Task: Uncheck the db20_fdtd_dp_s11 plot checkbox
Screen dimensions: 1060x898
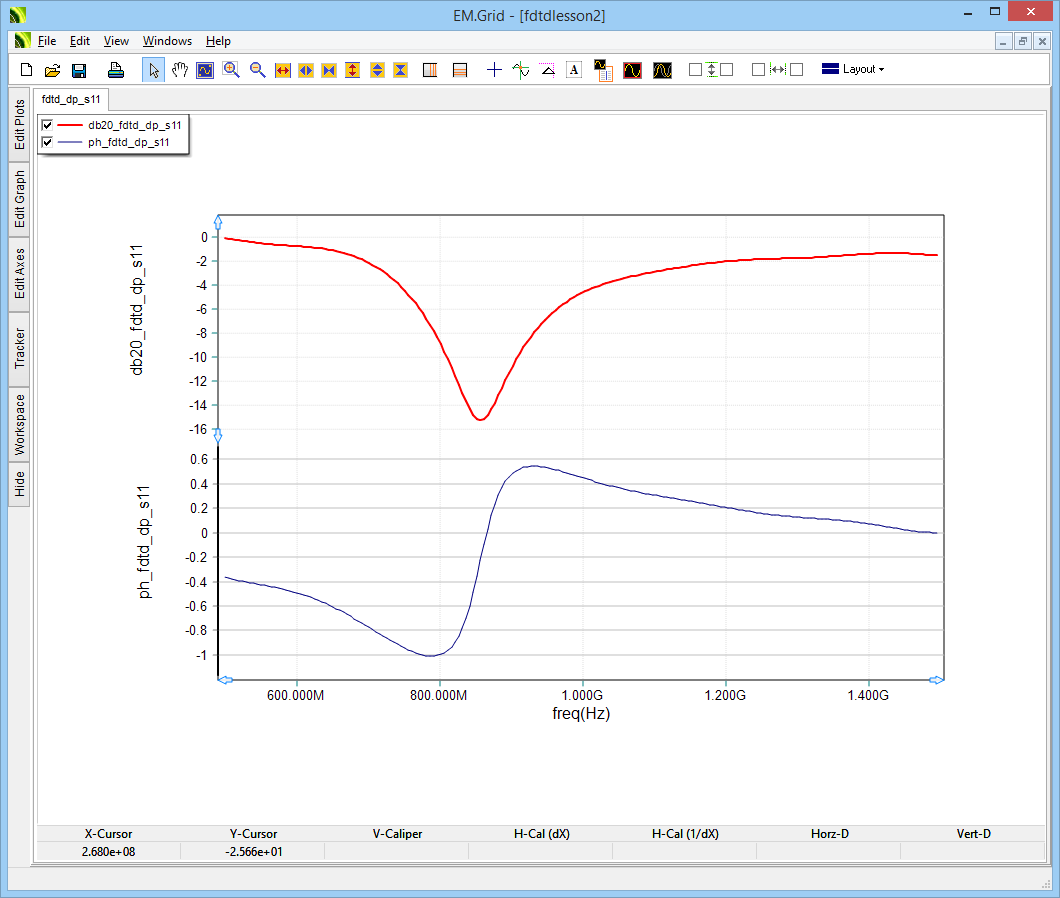Action: click(x=47, y=125)
